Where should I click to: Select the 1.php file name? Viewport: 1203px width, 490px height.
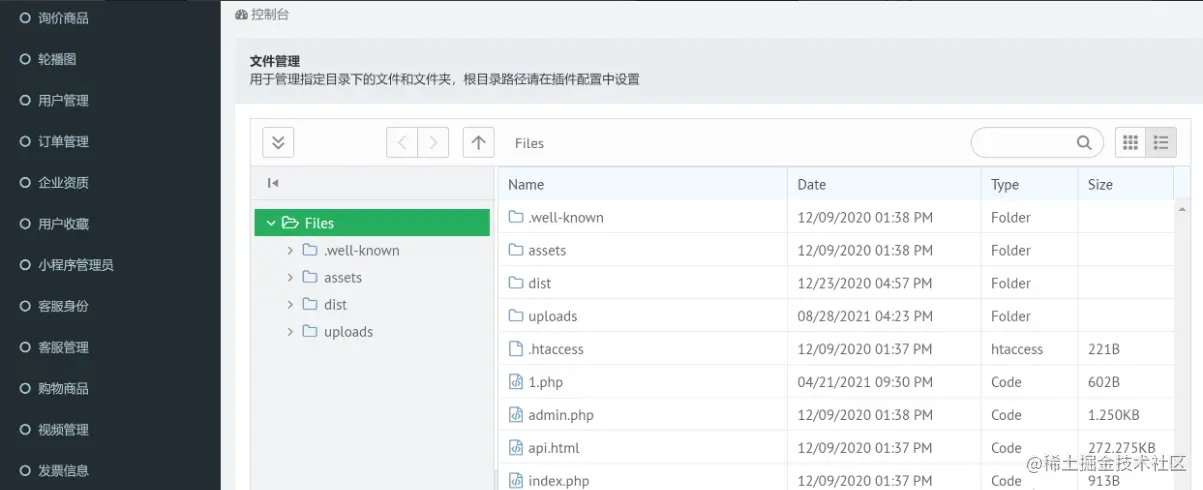546,382
